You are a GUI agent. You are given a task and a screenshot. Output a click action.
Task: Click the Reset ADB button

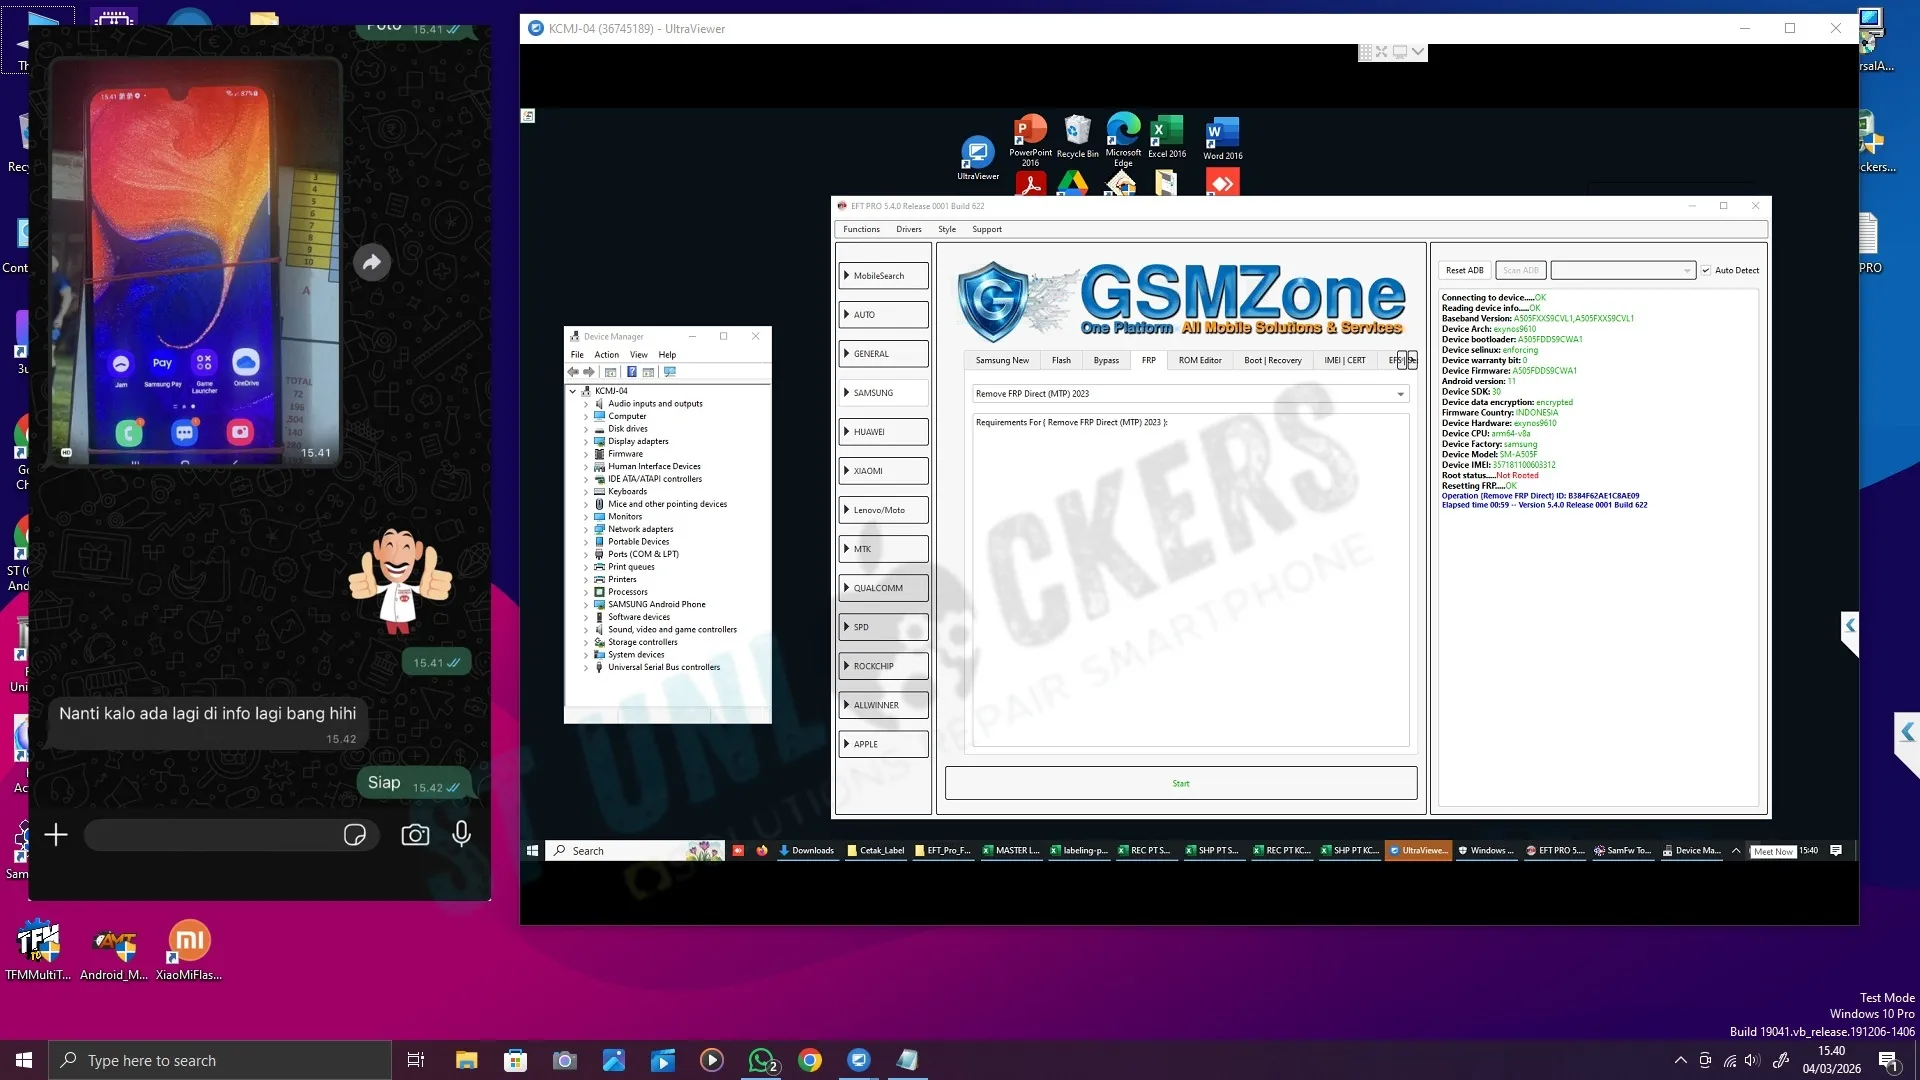pyautogui.click(x=1464, y=270)
